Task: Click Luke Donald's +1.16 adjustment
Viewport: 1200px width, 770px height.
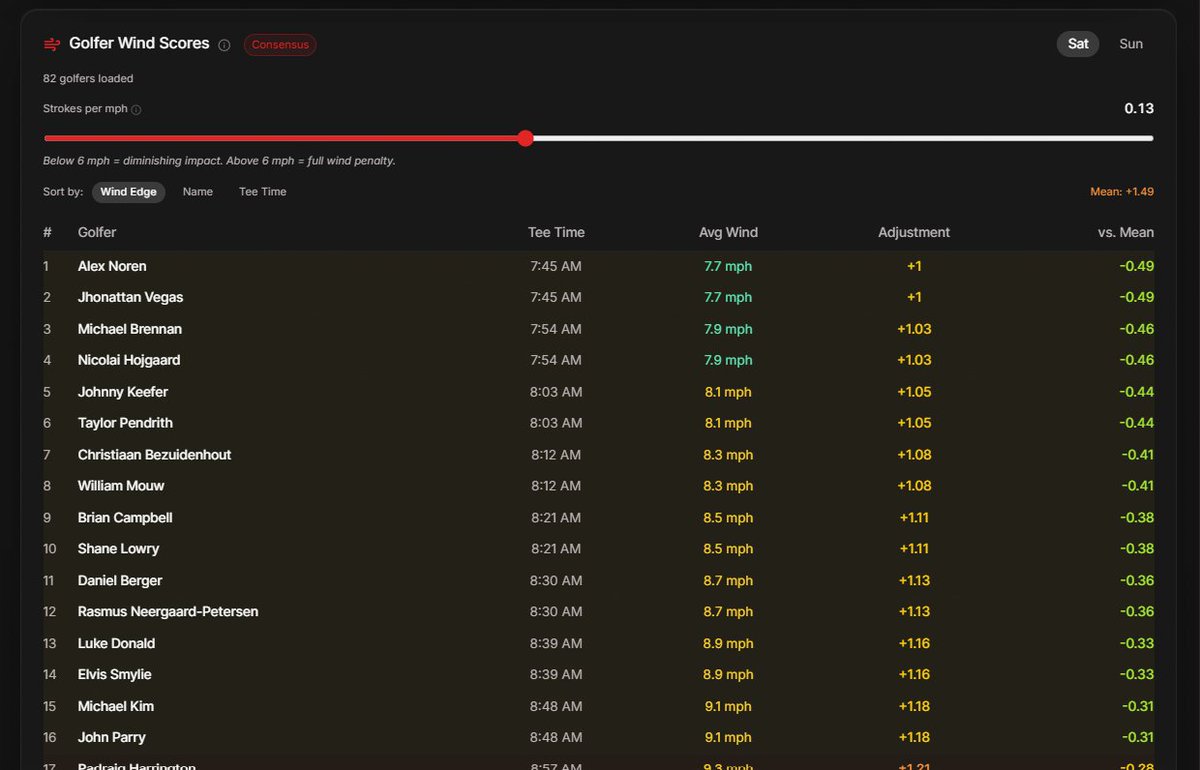Action: 914,645
